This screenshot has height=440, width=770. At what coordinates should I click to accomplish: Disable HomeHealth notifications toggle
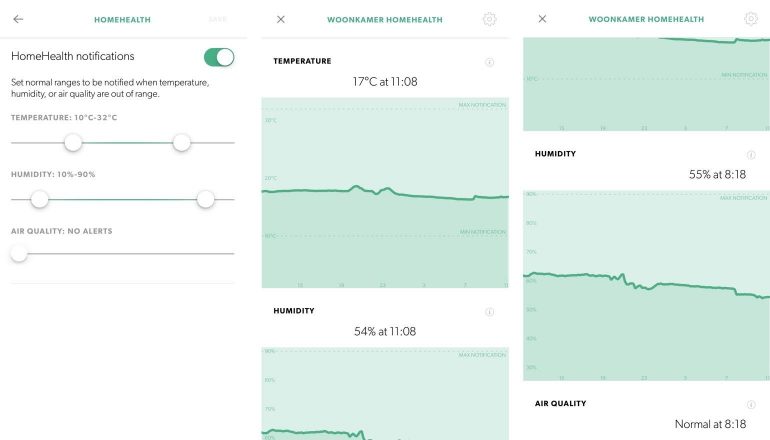(x=218, y=57)
